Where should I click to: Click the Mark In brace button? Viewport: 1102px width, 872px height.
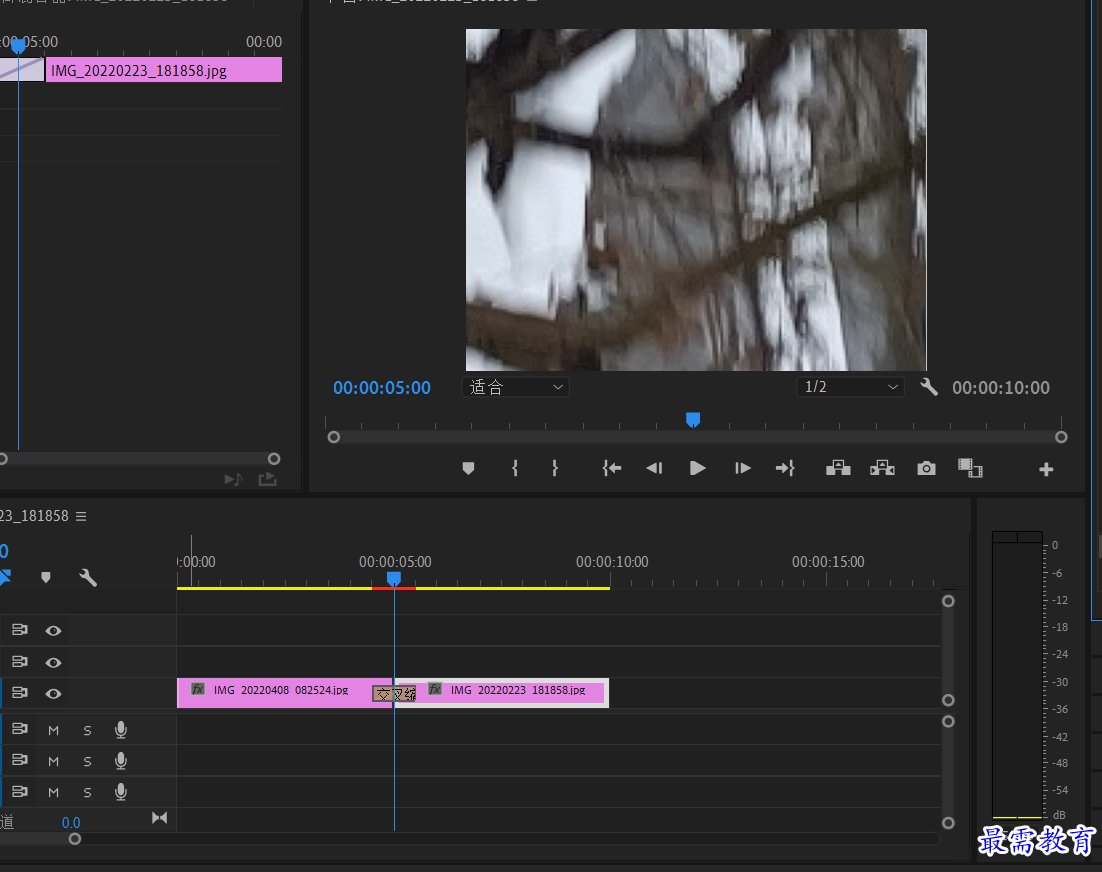[x=515, y=468]
